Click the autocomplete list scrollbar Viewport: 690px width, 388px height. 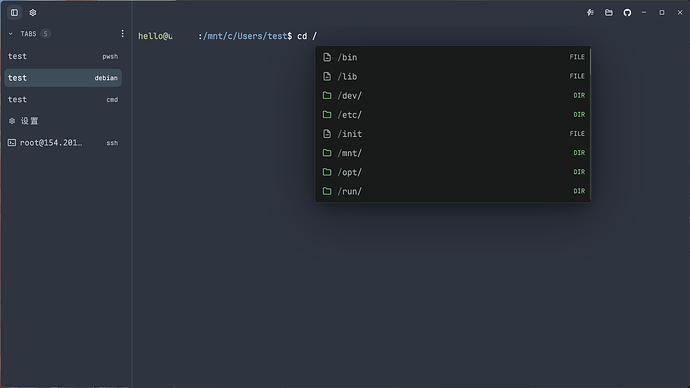[x=590, y=62]
